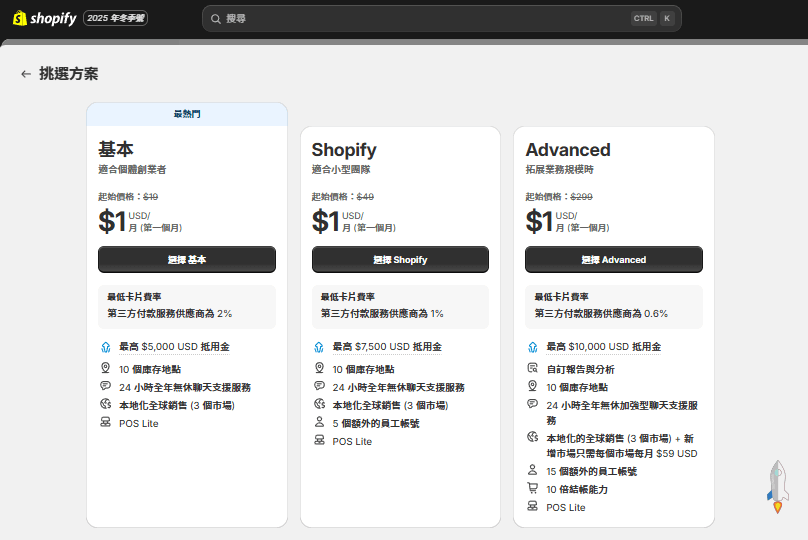Image resolution: width=808 pixels, height=540 pixels.
Task: Open the 2025 年冬季版 edition badge
Action: [115, 18]
